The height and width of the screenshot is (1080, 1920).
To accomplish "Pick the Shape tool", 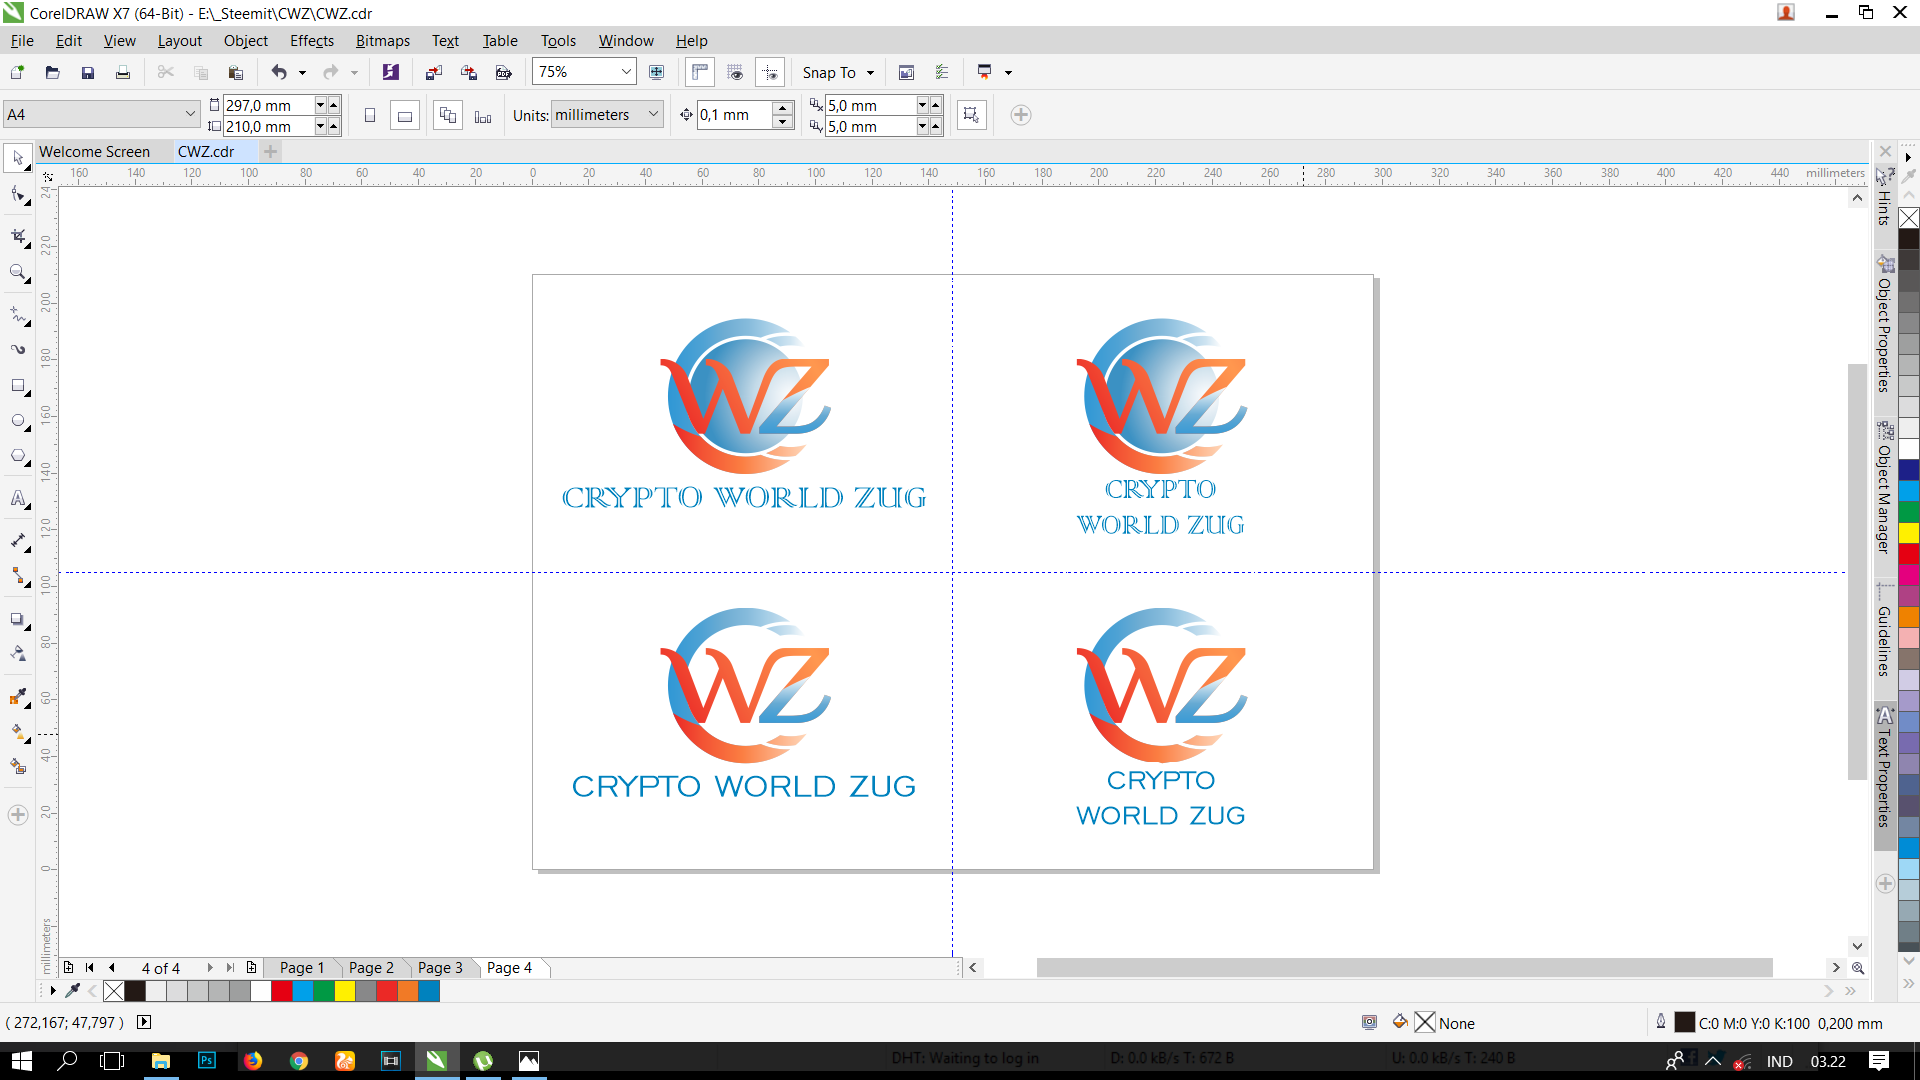I will 19,194.
